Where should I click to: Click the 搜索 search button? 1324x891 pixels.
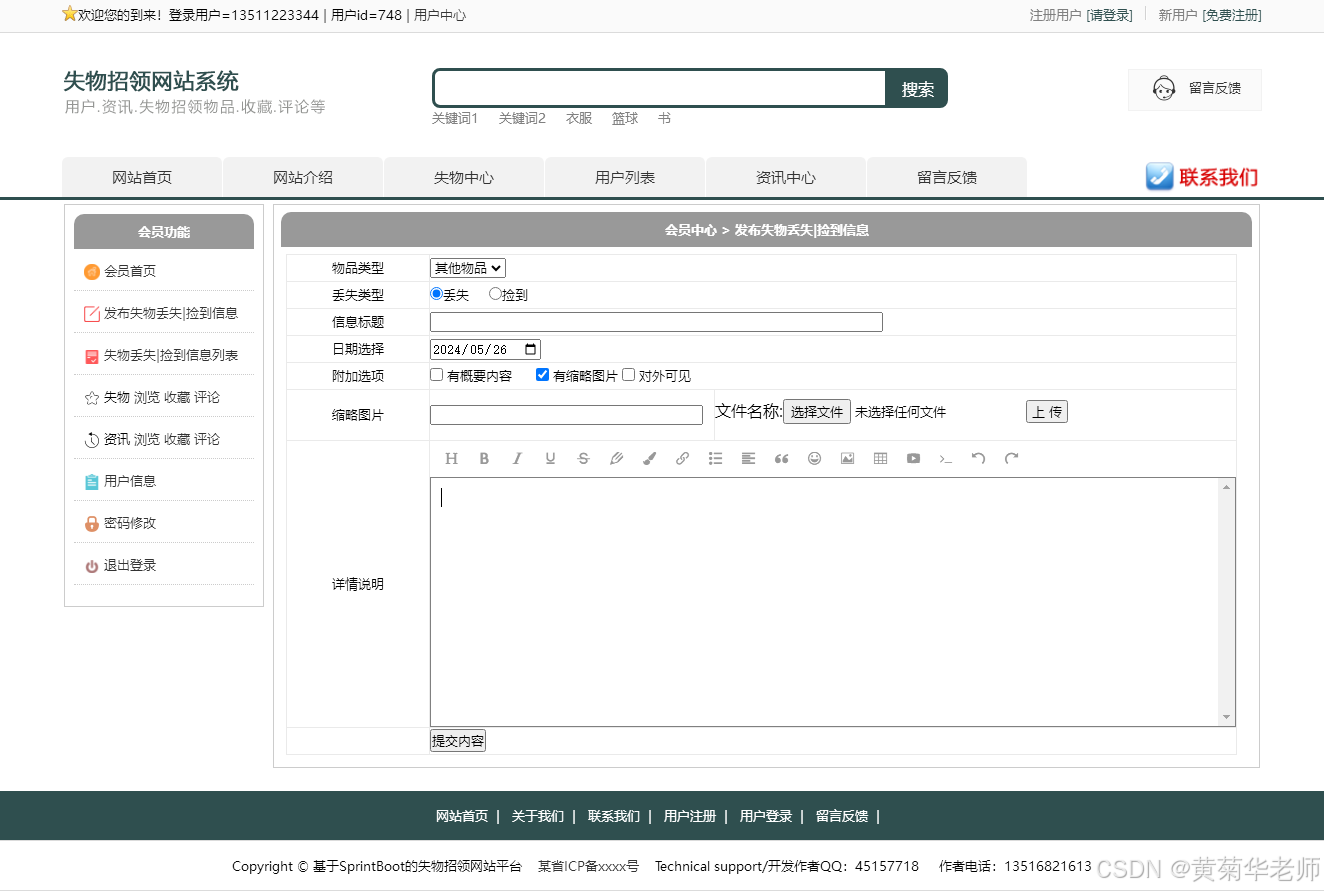(917, 88)
